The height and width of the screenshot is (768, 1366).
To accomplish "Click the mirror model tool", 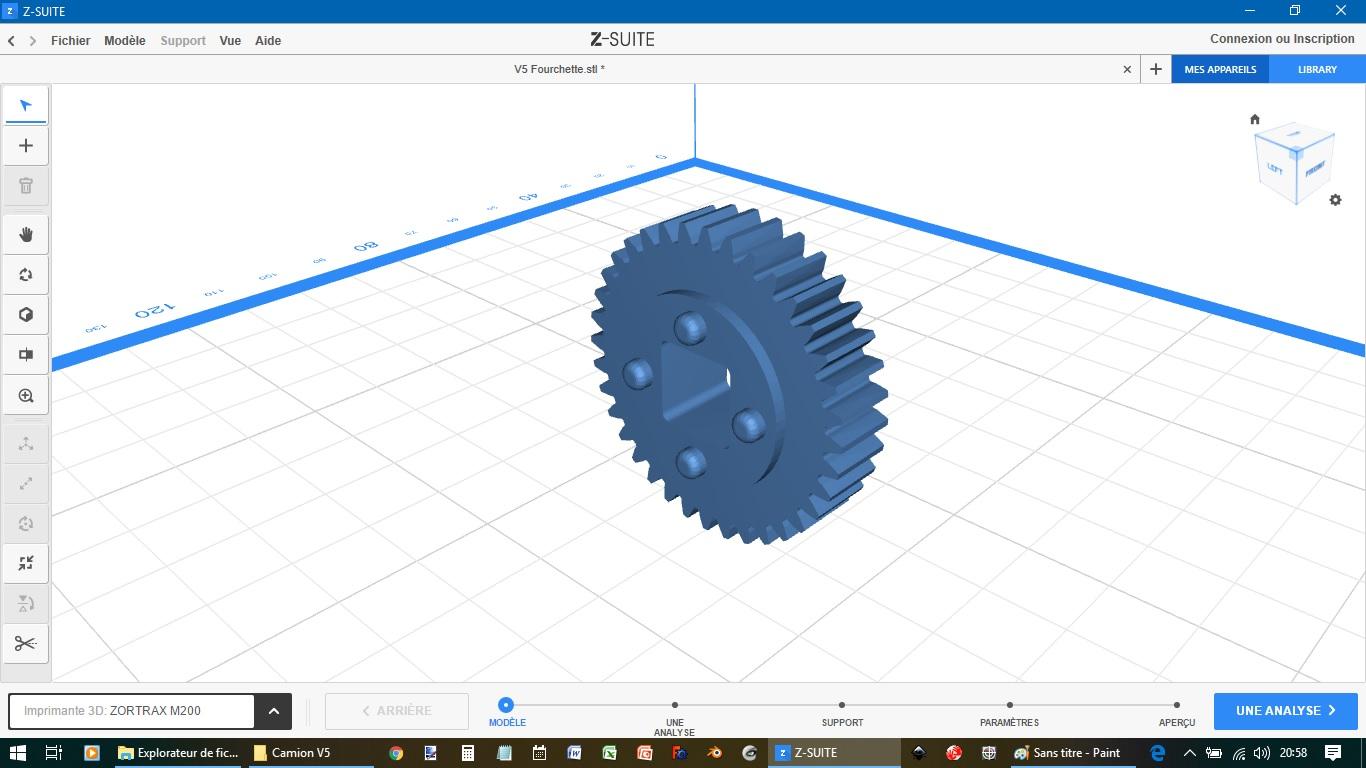I will pyautogui.click(x=26, y=603).
